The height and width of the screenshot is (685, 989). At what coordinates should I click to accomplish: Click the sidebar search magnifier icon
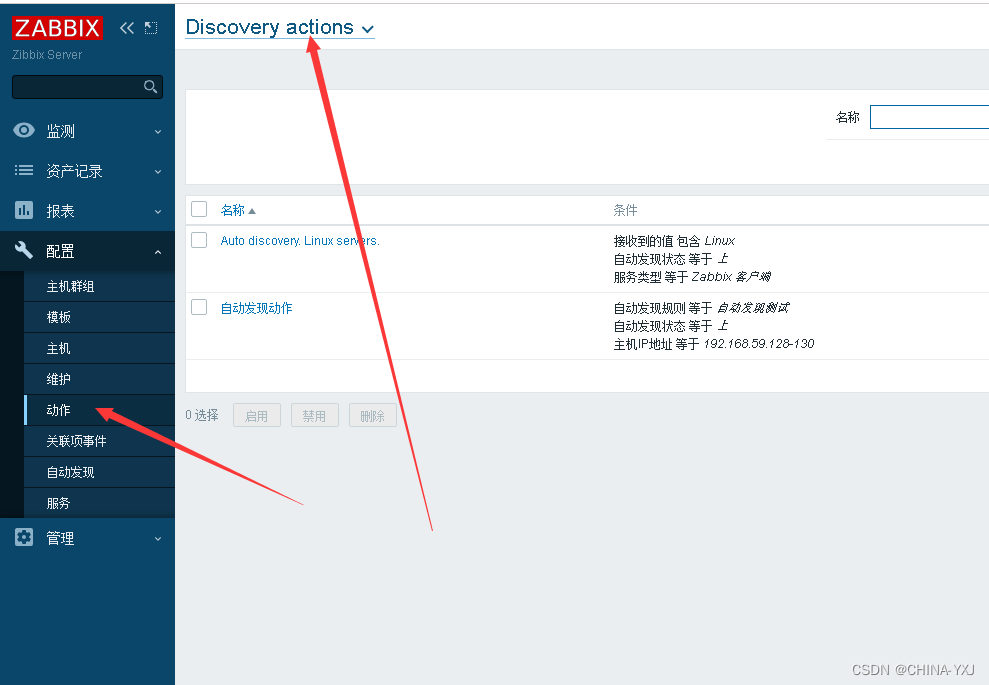point(150,86)
